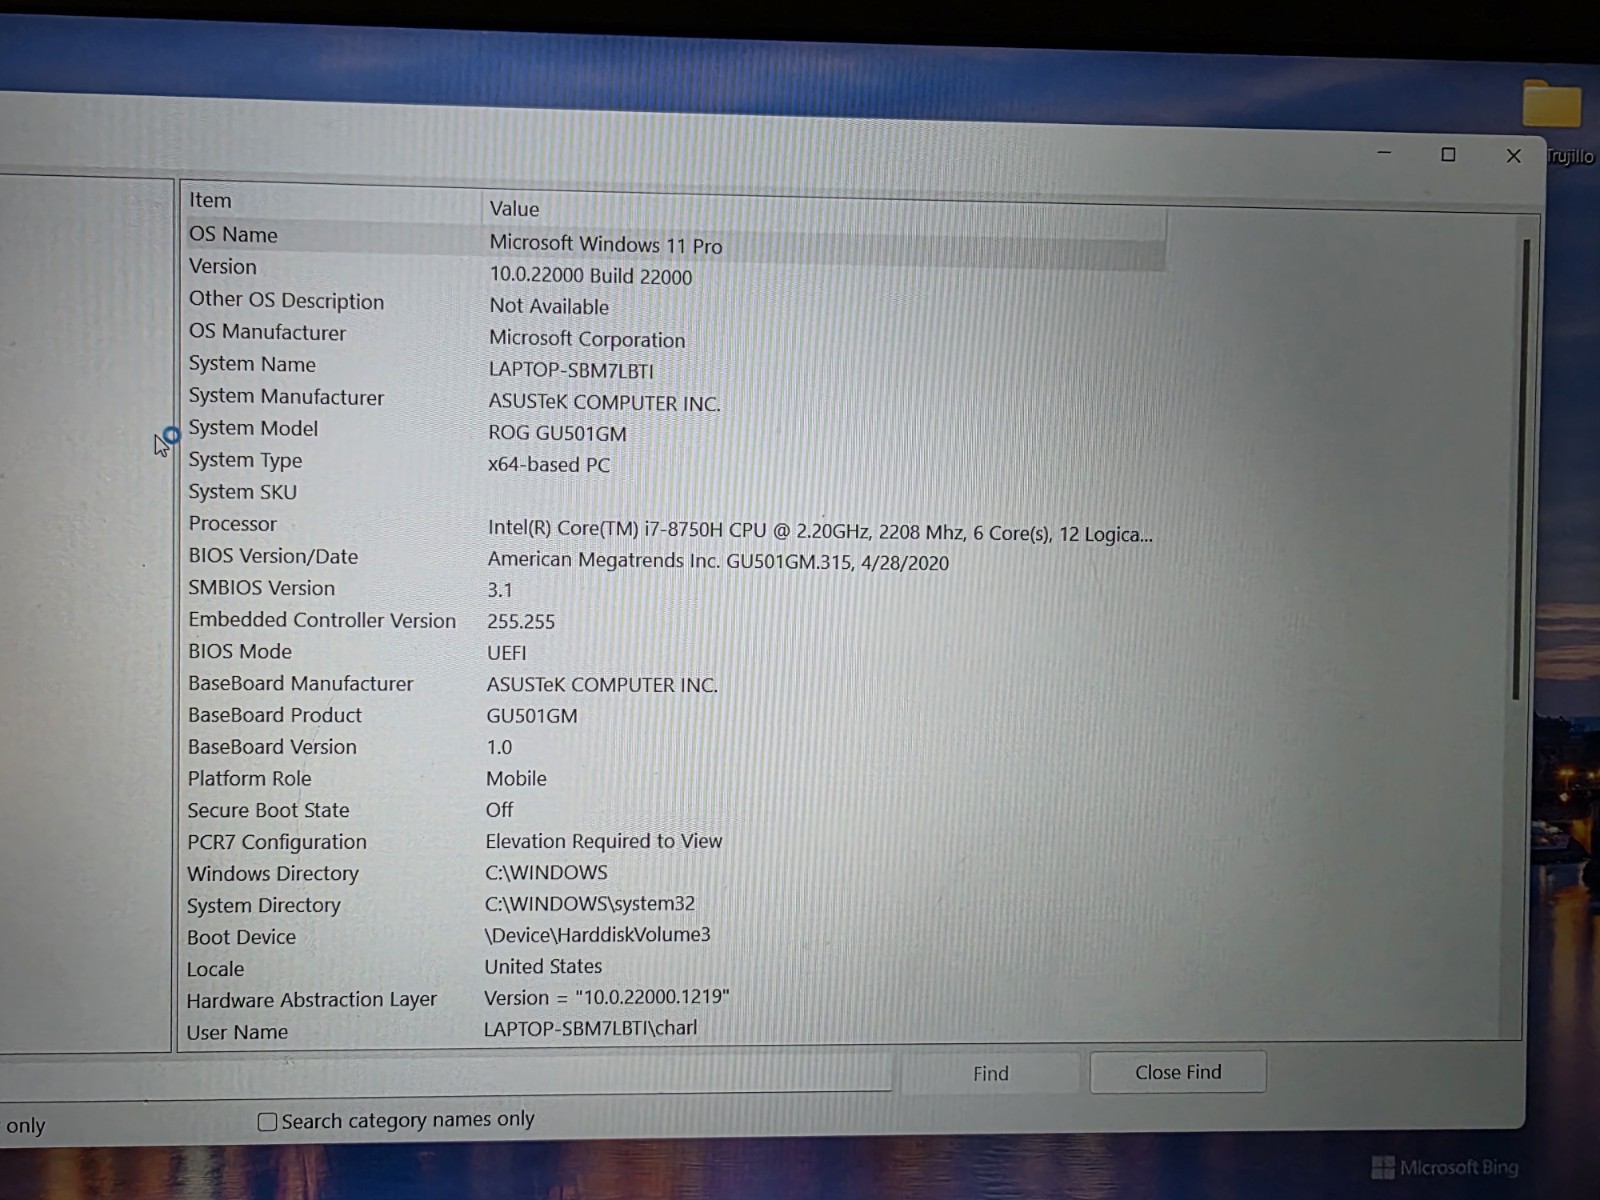Select the Windows Directory row label
1600x1200 pixels.
point(273,874)
